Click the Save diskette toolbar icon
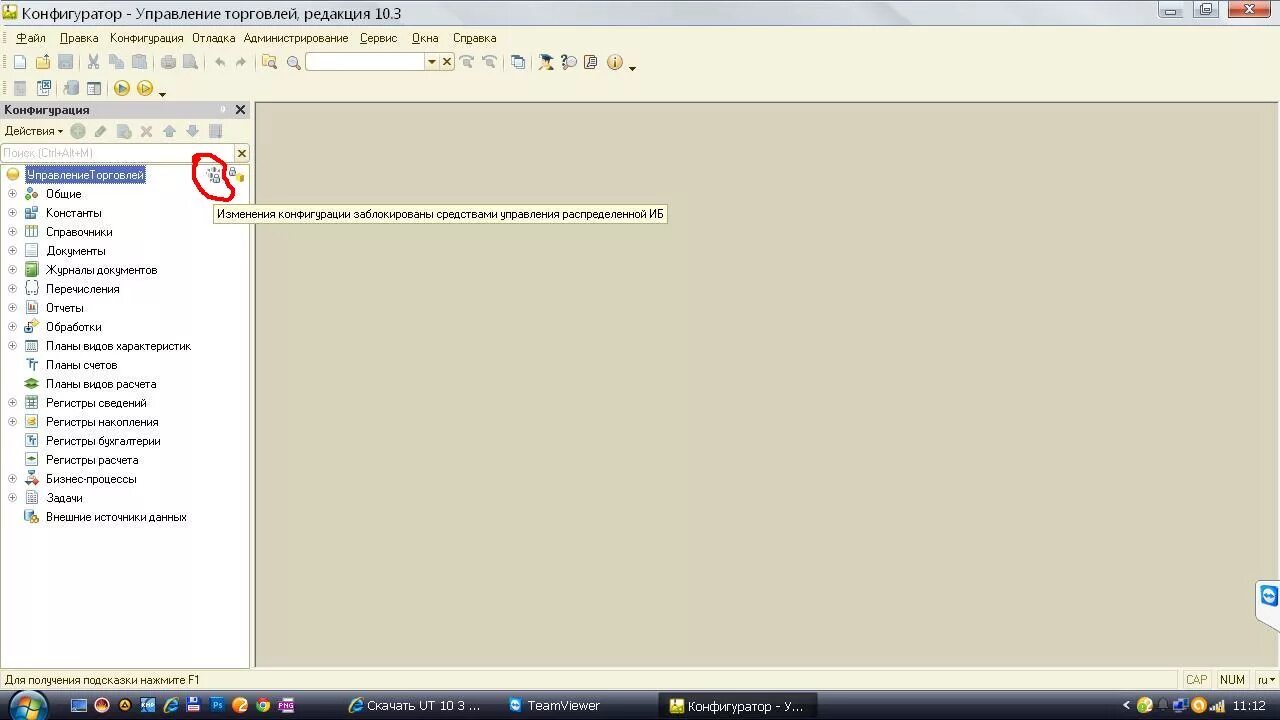Image resolution: width=1280 pixels, height=720 pixels. point(66,62)
